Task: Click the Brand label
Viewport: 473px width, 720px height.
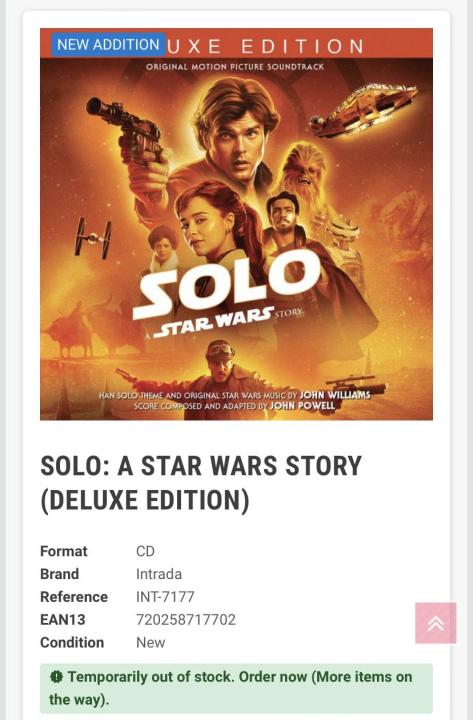Action: coord(60,574)
